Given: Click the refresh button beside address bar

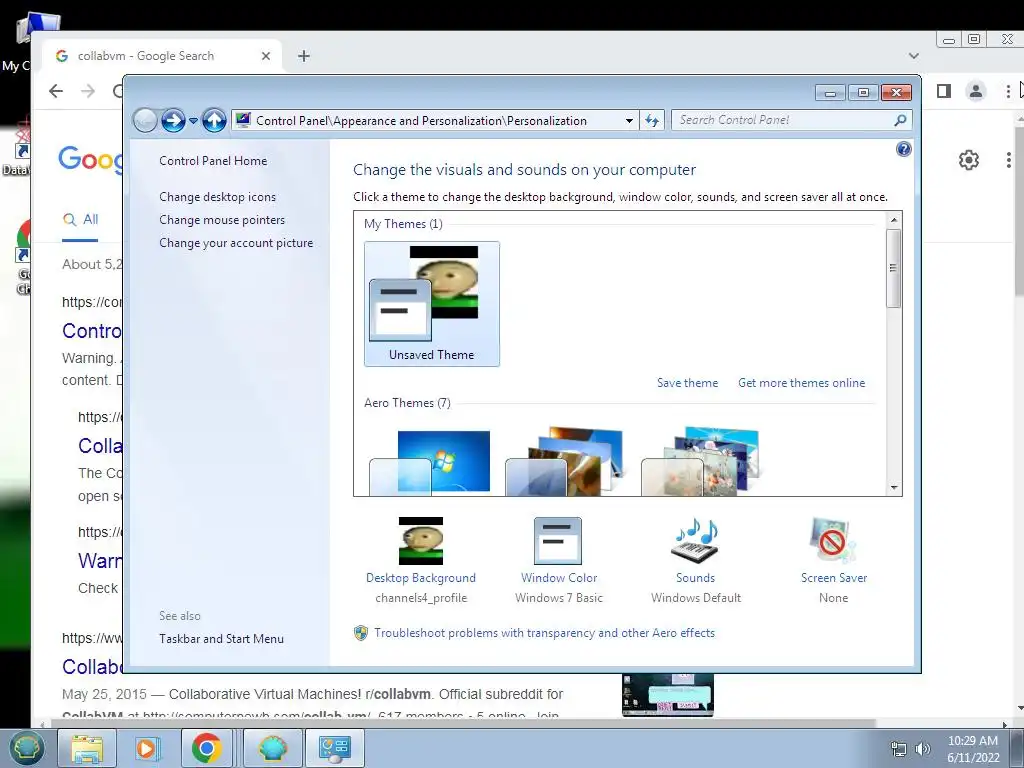Looking at the screenshot, I should click(x=652, y=120).
